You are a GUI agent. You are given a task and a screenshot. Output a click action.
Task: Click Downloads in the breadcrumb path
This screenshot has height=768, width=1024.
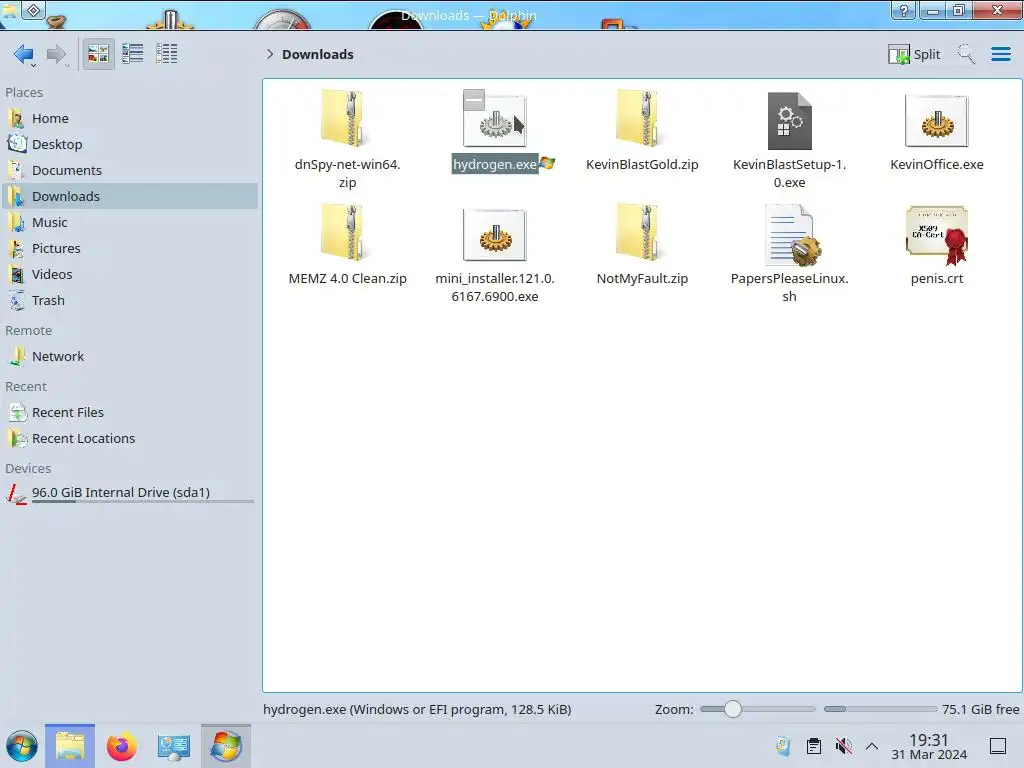[x=318, y=54]
